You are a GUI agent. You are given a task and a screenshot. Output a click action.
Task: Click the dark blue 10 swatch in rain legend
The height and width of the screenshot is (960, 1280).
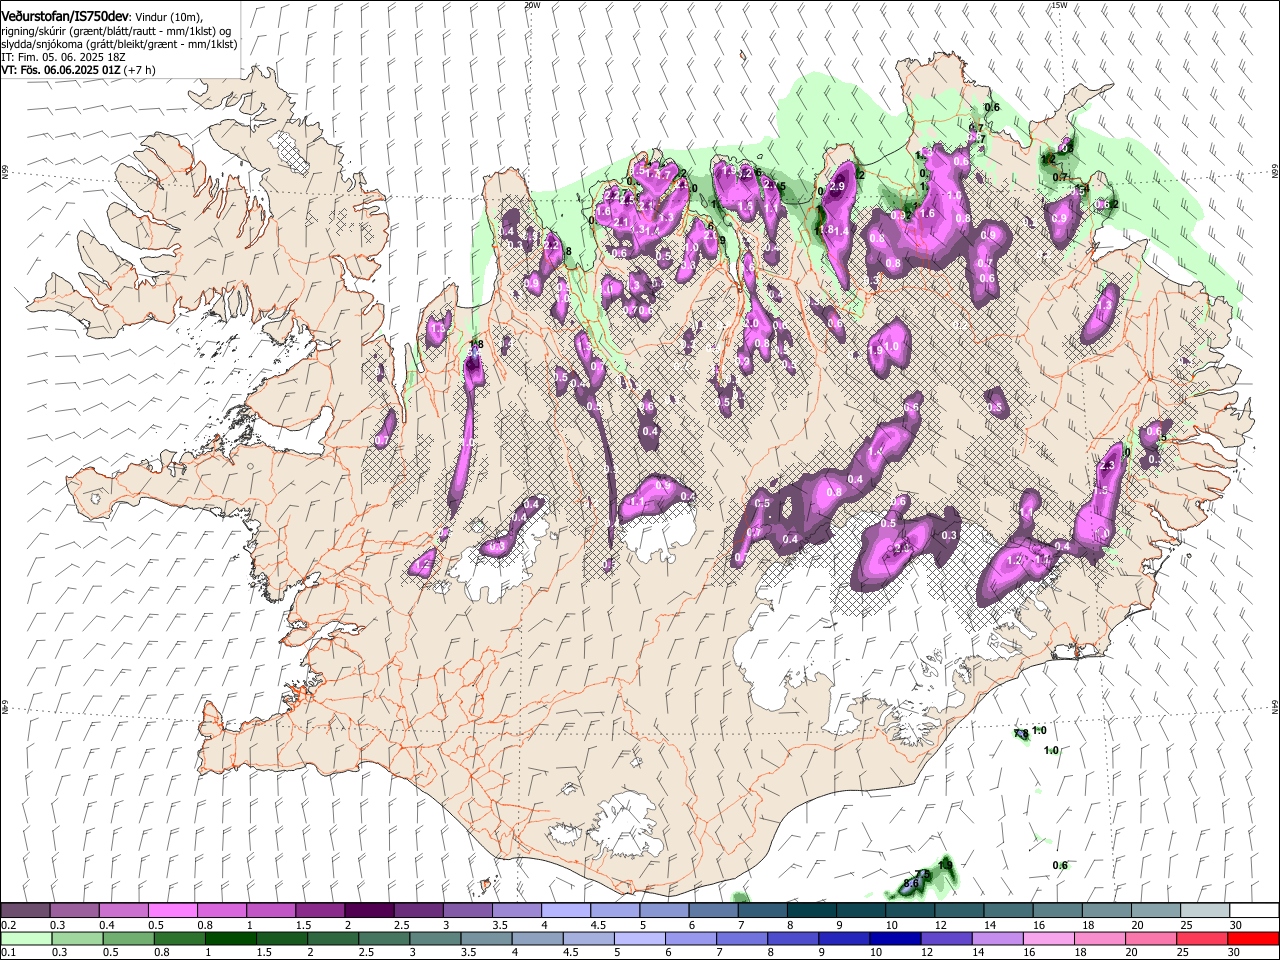pyautogui.click(x=895, y=938)
